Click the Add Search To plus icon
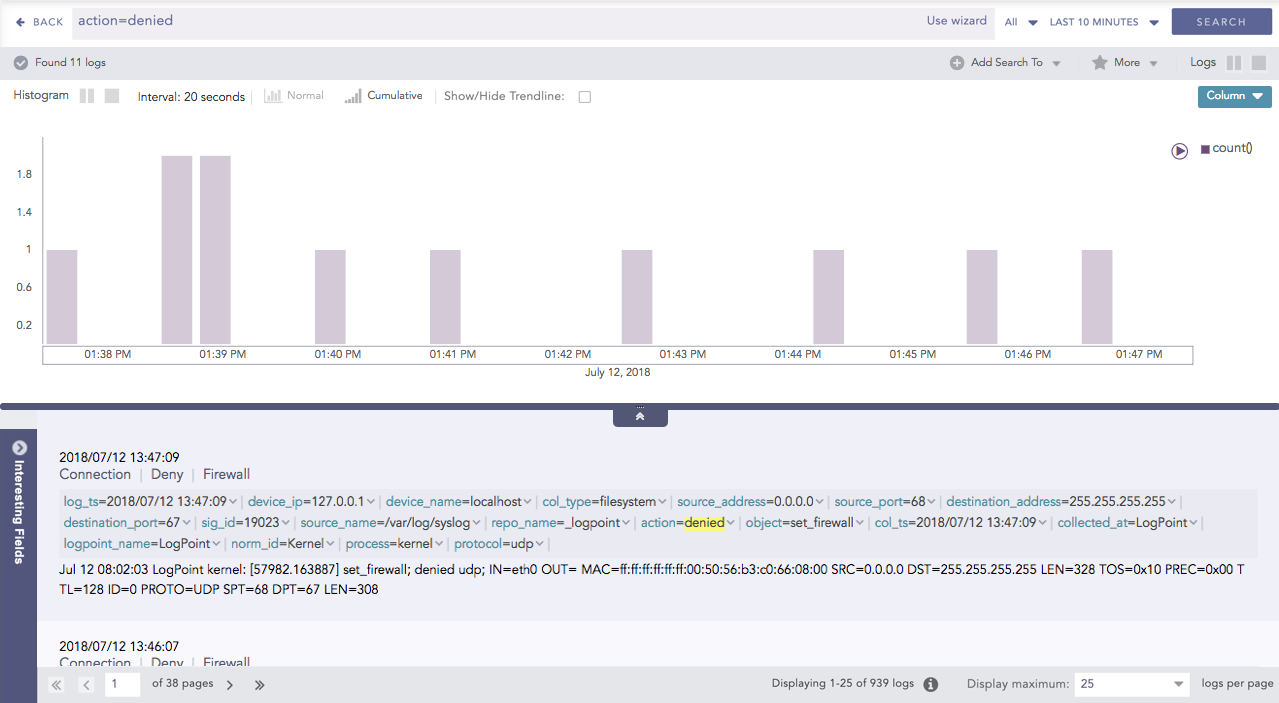1279x703 pixels. click(x=957, y=63)
